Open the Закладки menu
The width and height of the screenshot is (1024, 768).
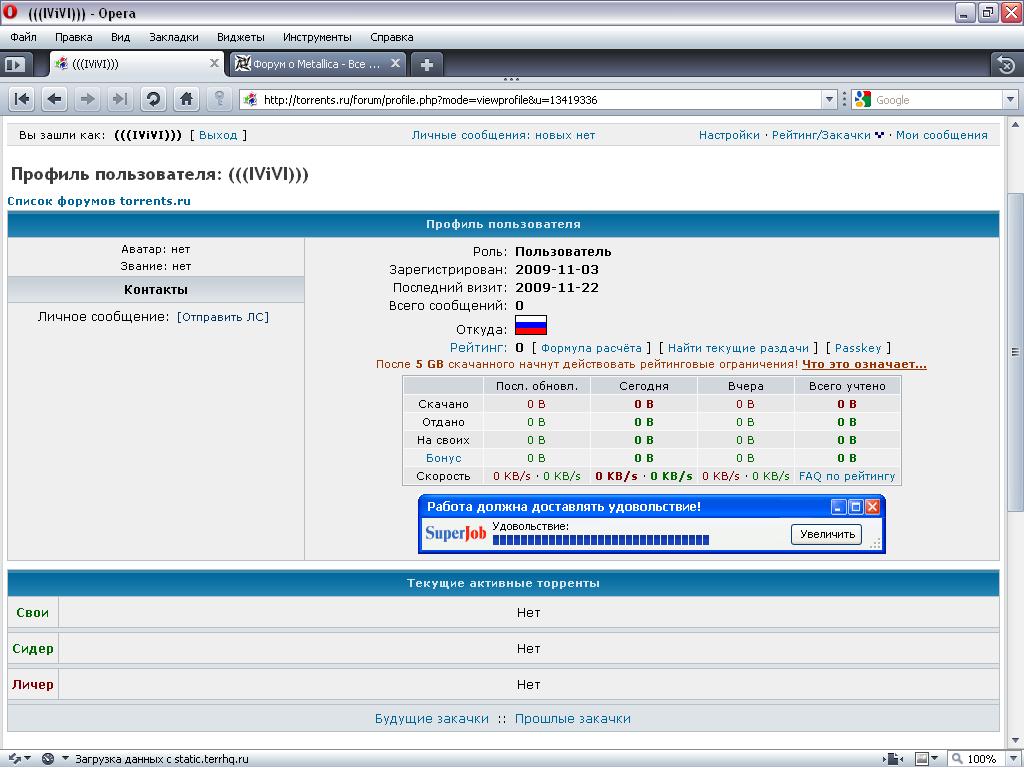point(173,37)
